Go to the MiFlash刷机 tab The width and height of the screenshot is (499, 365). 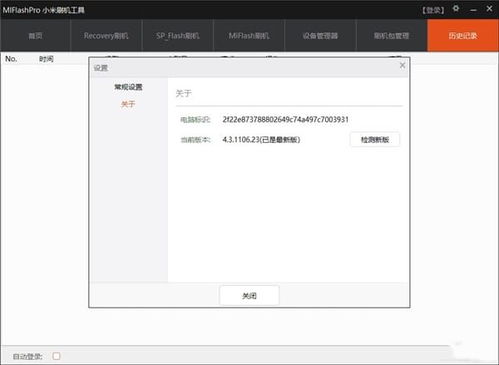click(x=249, y=35)
